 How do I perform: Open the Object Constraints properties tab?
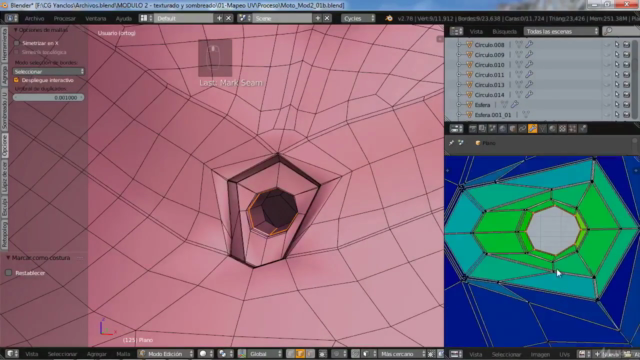522,129
